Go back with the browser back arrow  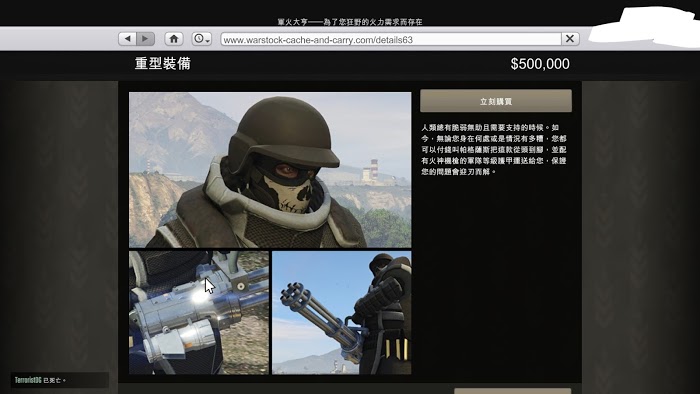pos(127,39)
